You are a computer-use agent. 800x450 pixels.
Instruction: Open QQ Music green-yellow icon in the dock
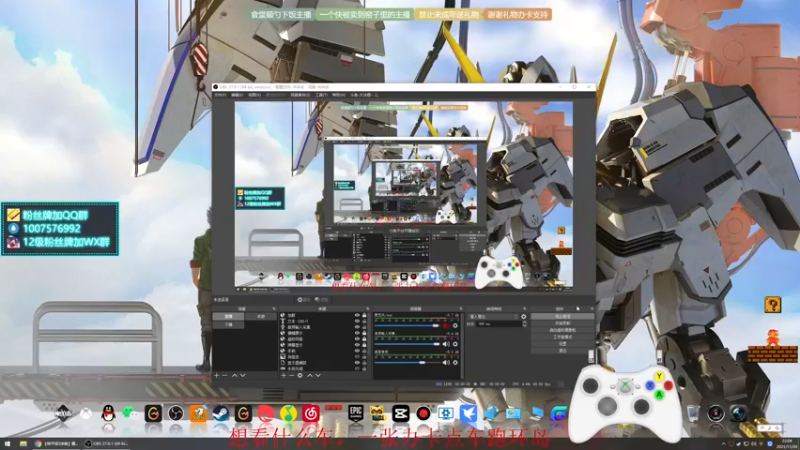coord(288,413)
